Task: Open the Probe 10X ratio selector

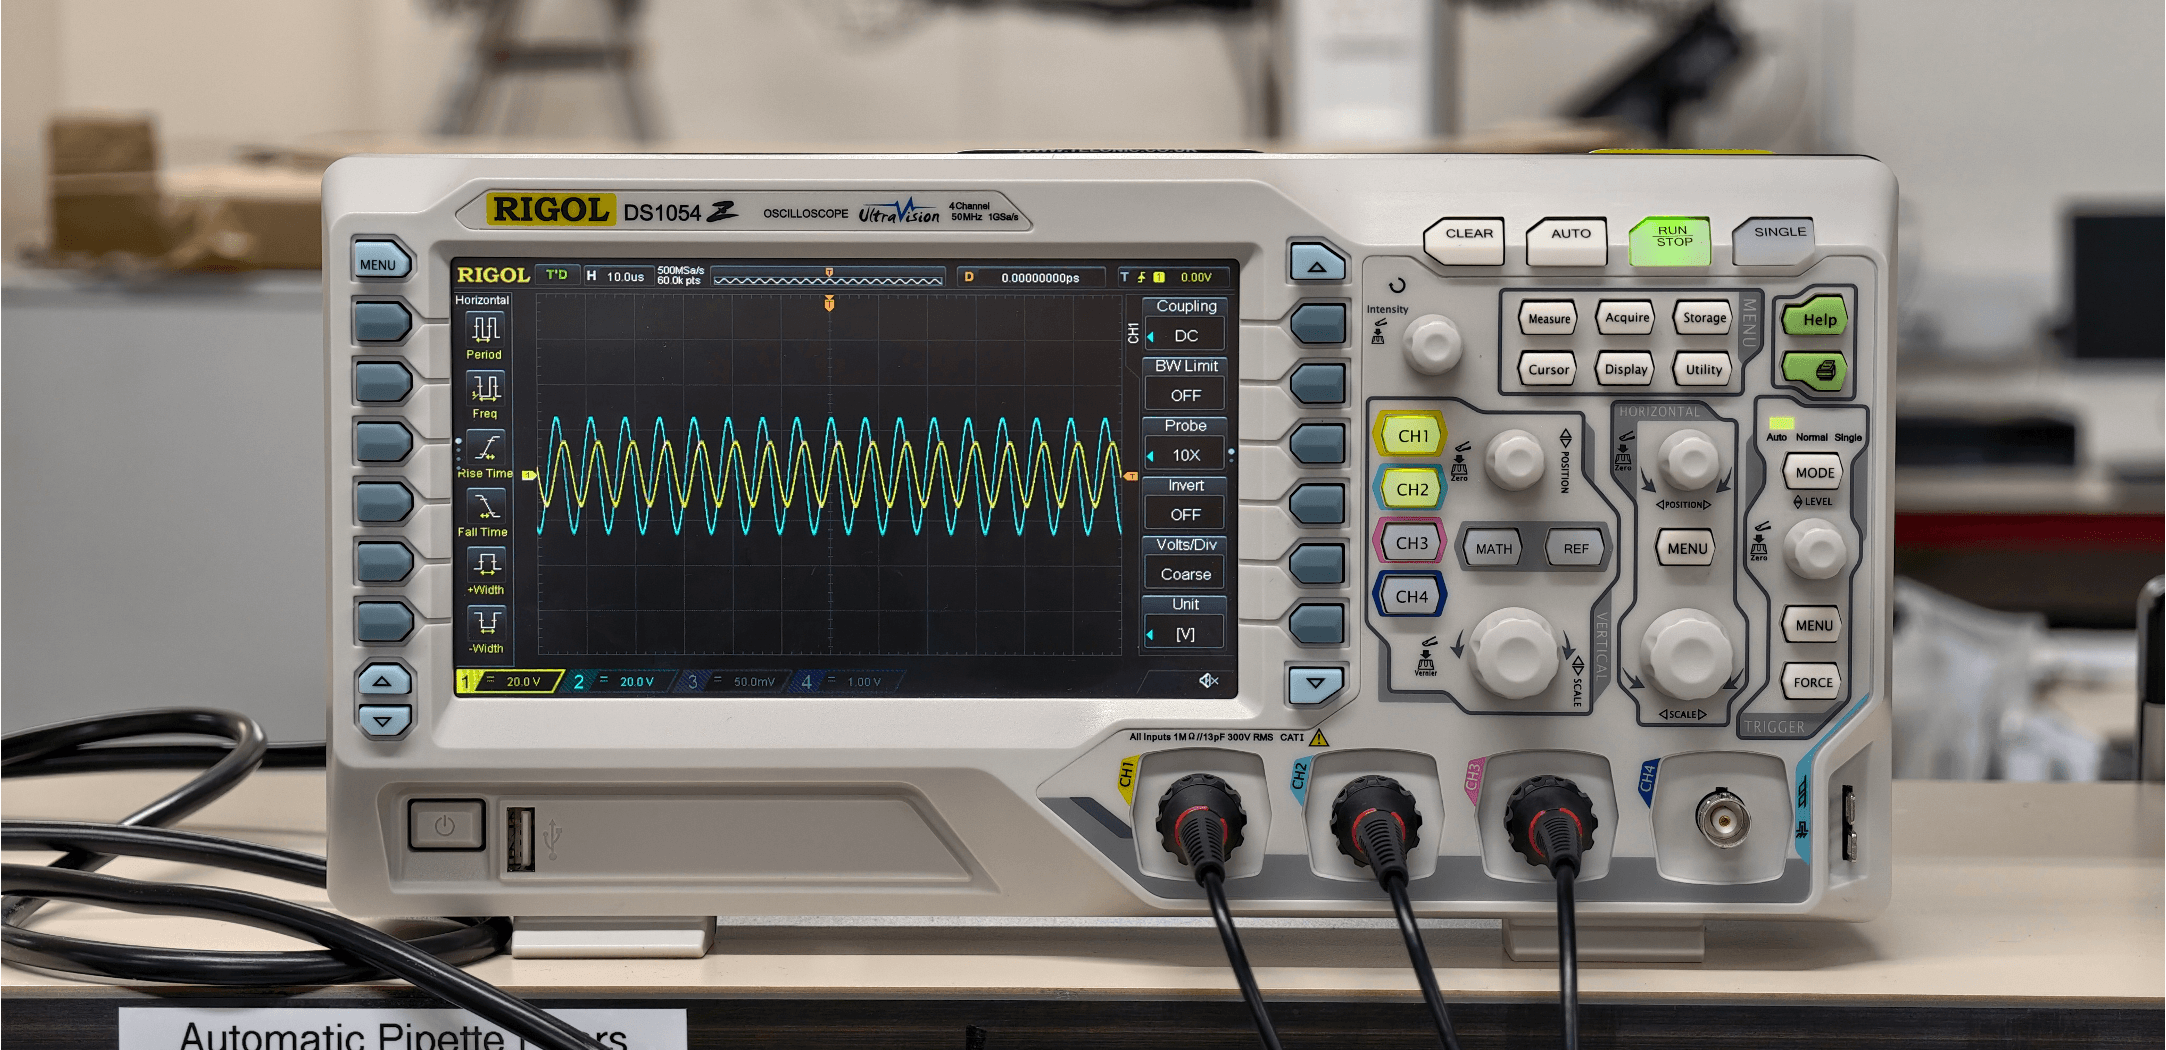Action: pyautogui.click(x=1185, y=443)
